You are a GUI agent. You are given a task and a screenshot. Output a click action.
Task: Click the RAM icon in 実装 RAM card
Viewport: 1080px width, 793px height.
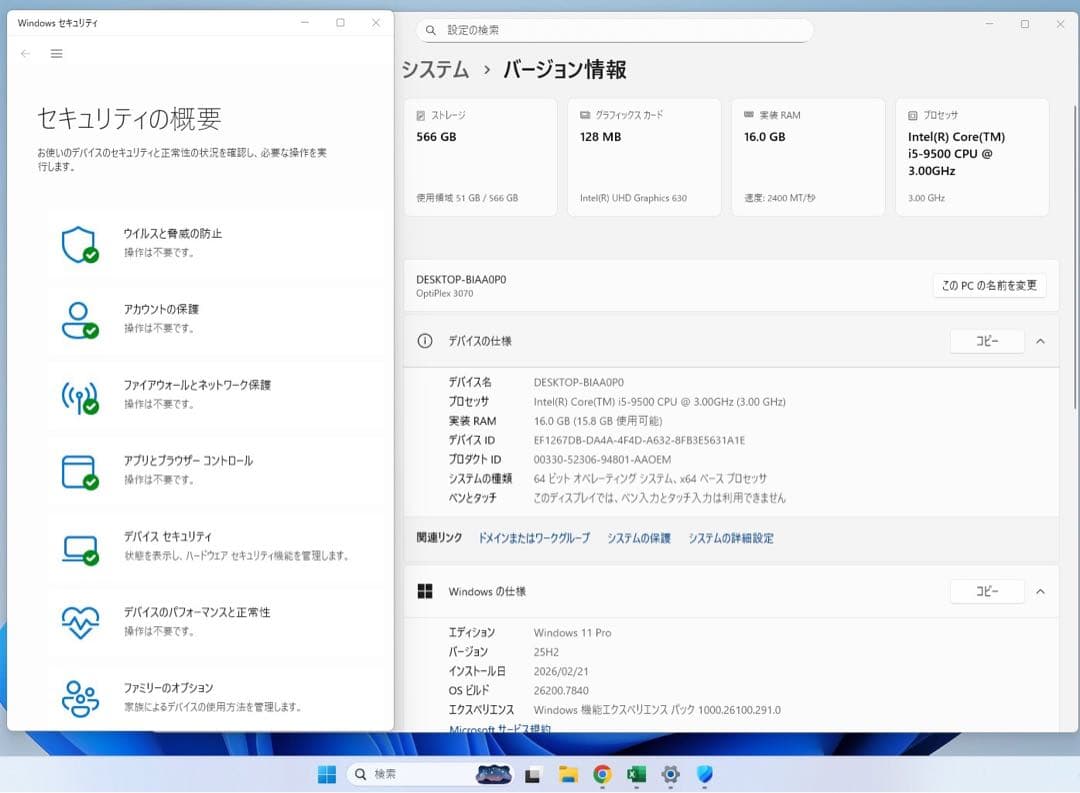(749, 115)
